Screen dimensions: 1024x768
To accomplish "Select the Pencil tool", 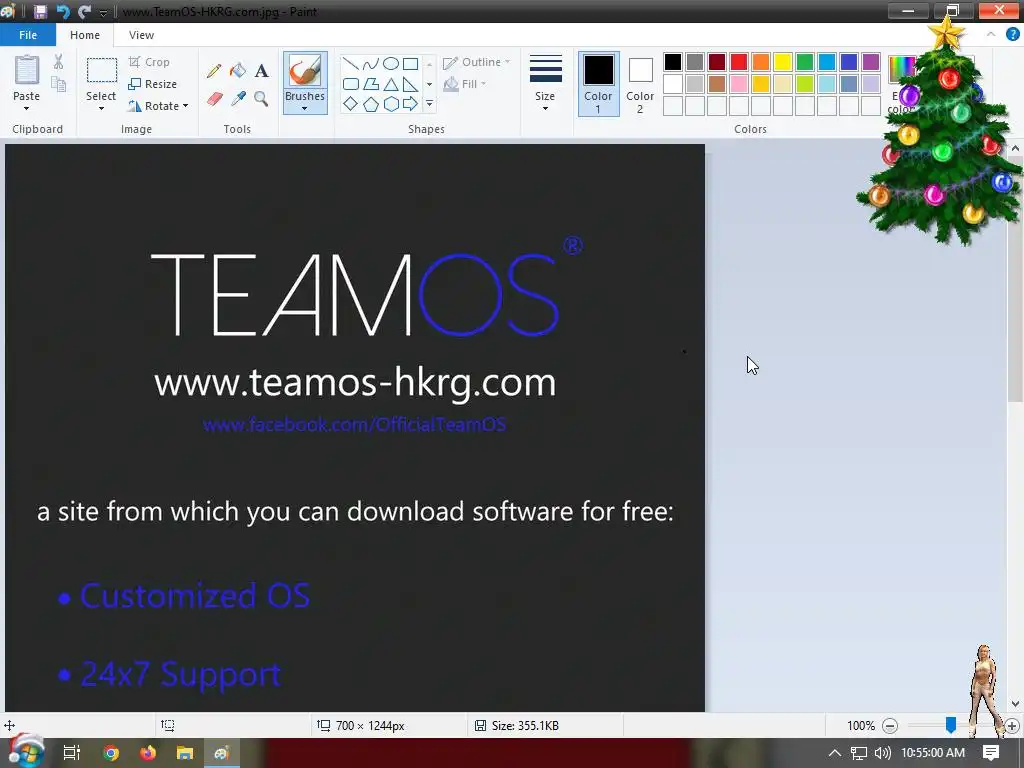I will coord(214,71).
